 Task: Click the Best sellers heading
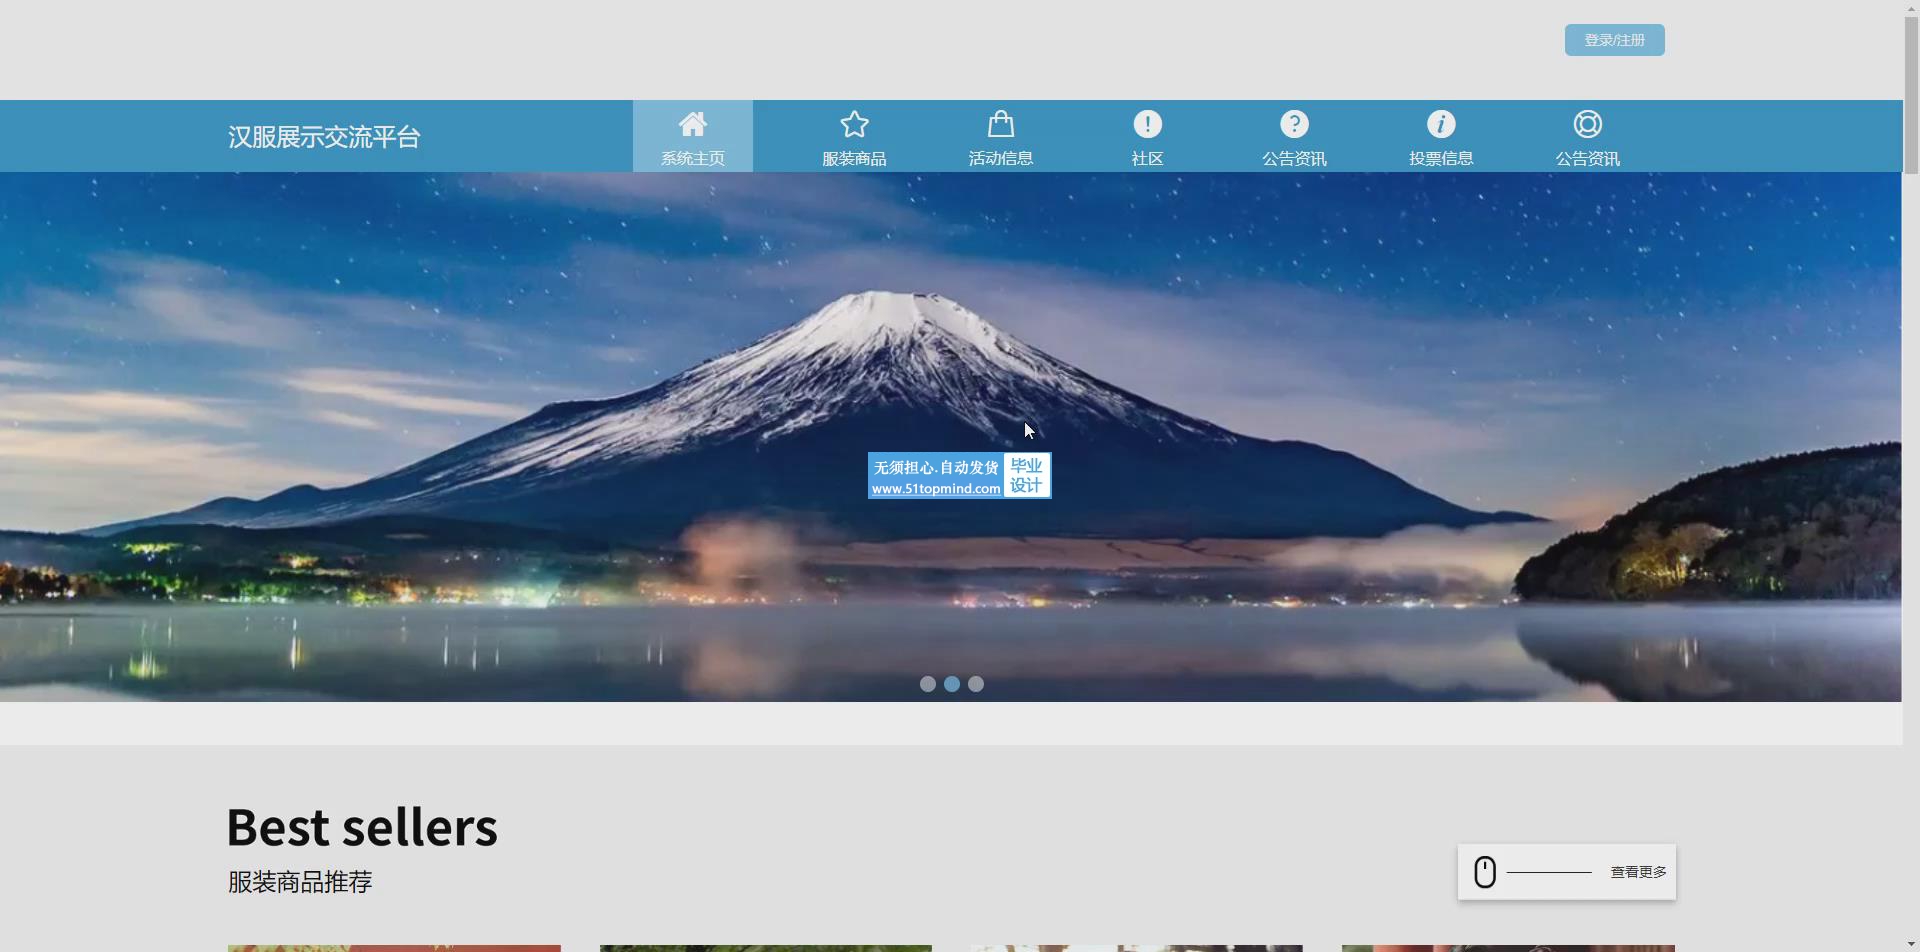point(362,828)
